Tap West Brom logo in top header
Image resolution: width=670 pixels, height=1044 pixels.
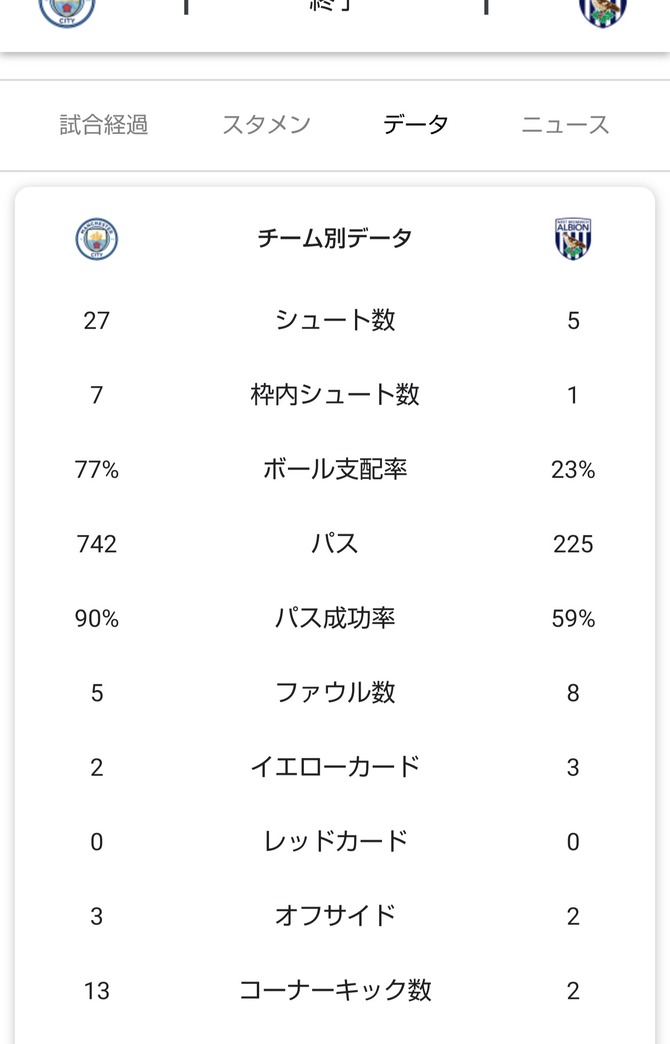603,12
